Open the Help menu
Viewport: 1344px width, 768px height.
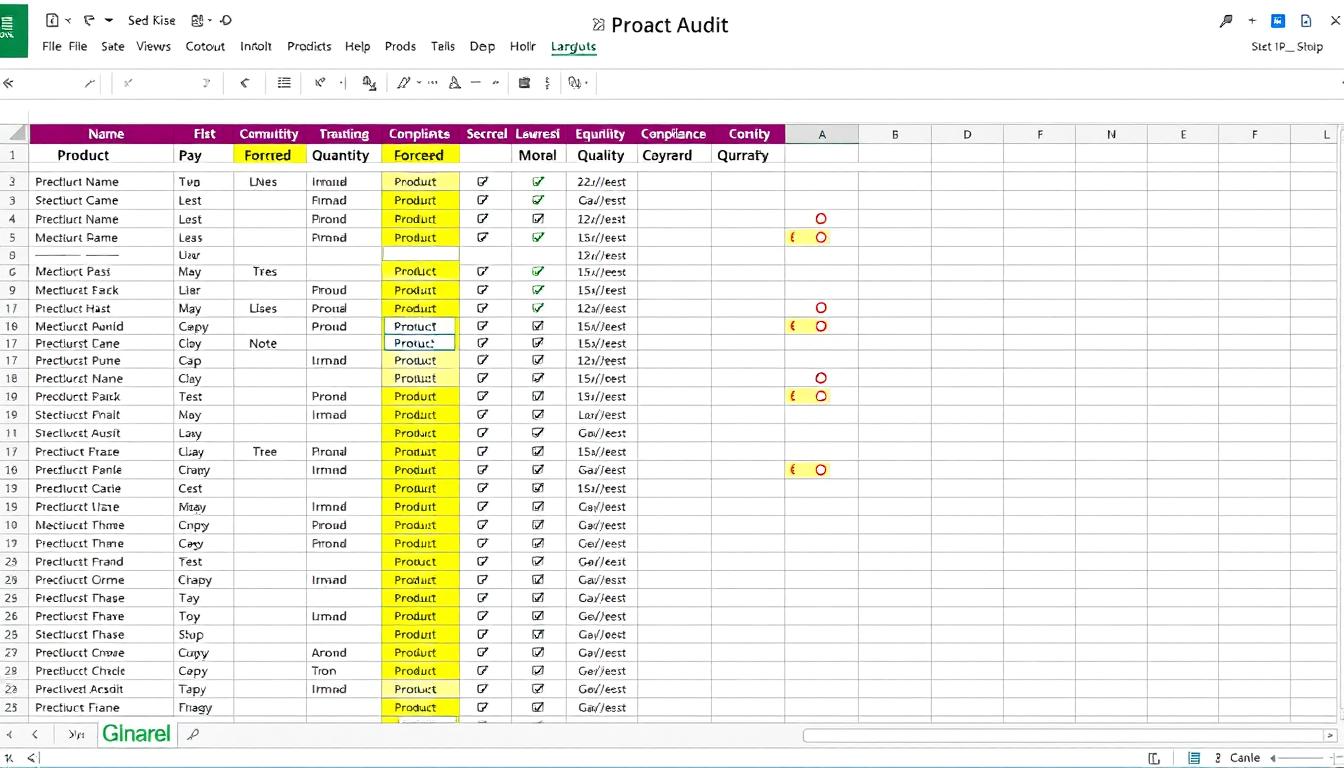(x=357, y=46)
